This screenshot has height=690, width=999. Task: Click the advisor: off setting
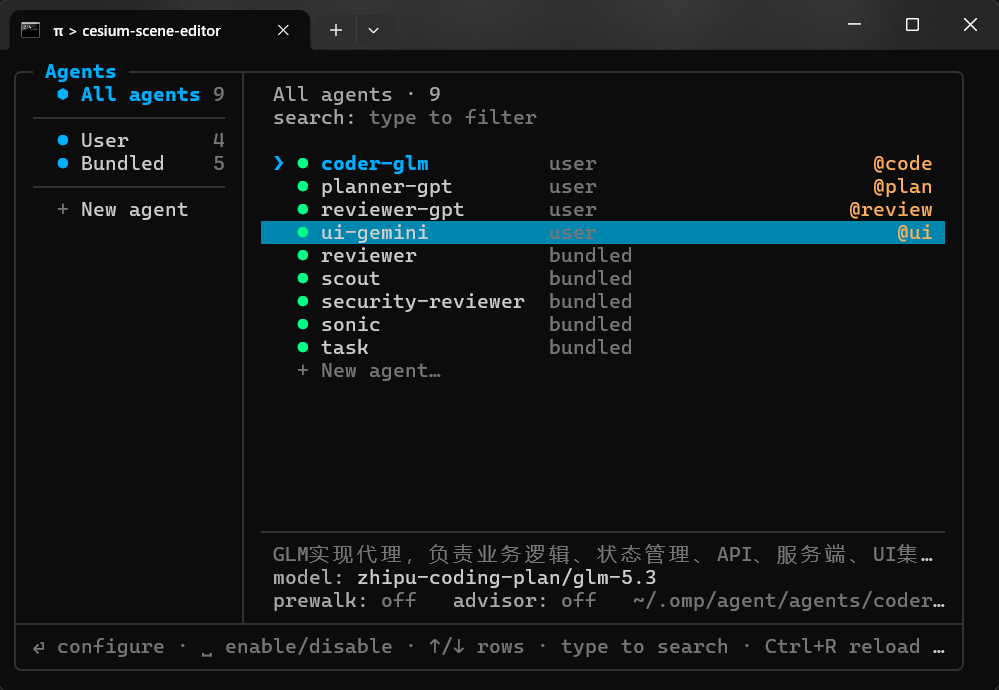pos(524,601)
